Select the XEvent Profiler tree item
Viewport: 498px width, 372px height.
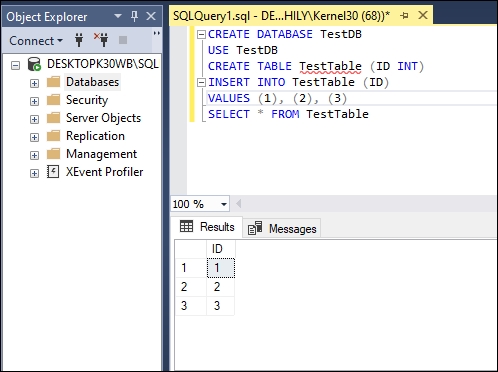[104, 172]
